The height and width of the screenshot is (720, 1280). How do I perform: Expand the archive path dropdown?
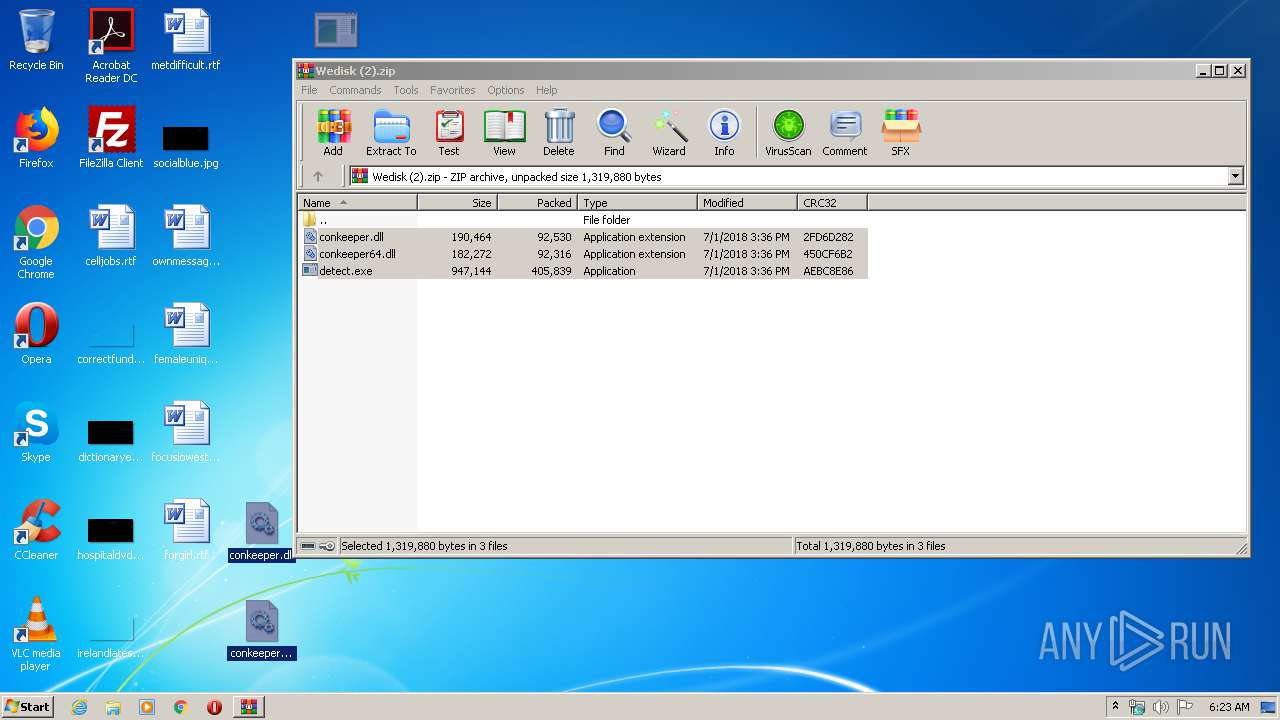pyautogui.click(x=1235, y=176)
